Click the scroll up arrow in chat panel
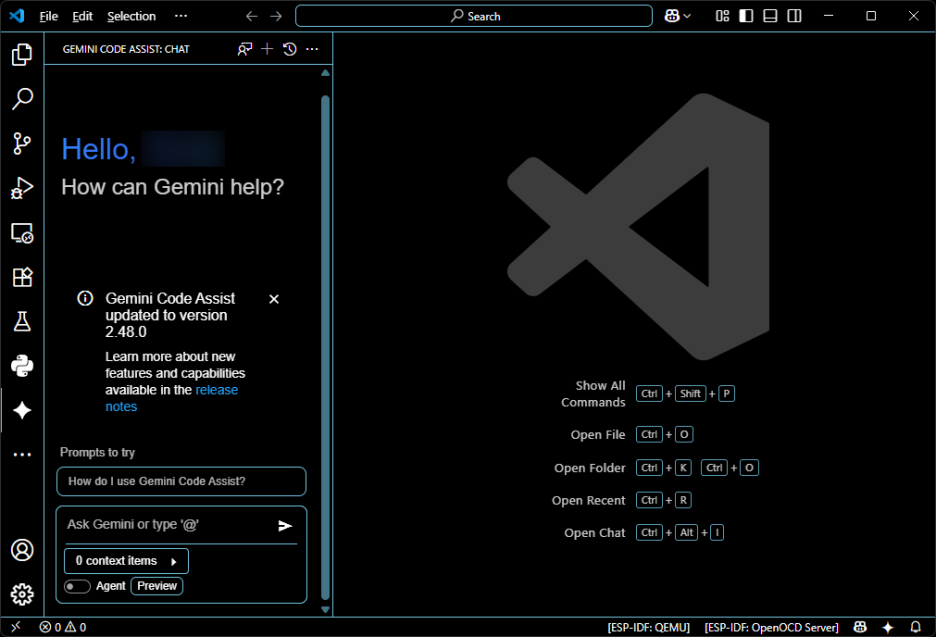Viewport: 936px width, 637px height. (x=325, y=73)
